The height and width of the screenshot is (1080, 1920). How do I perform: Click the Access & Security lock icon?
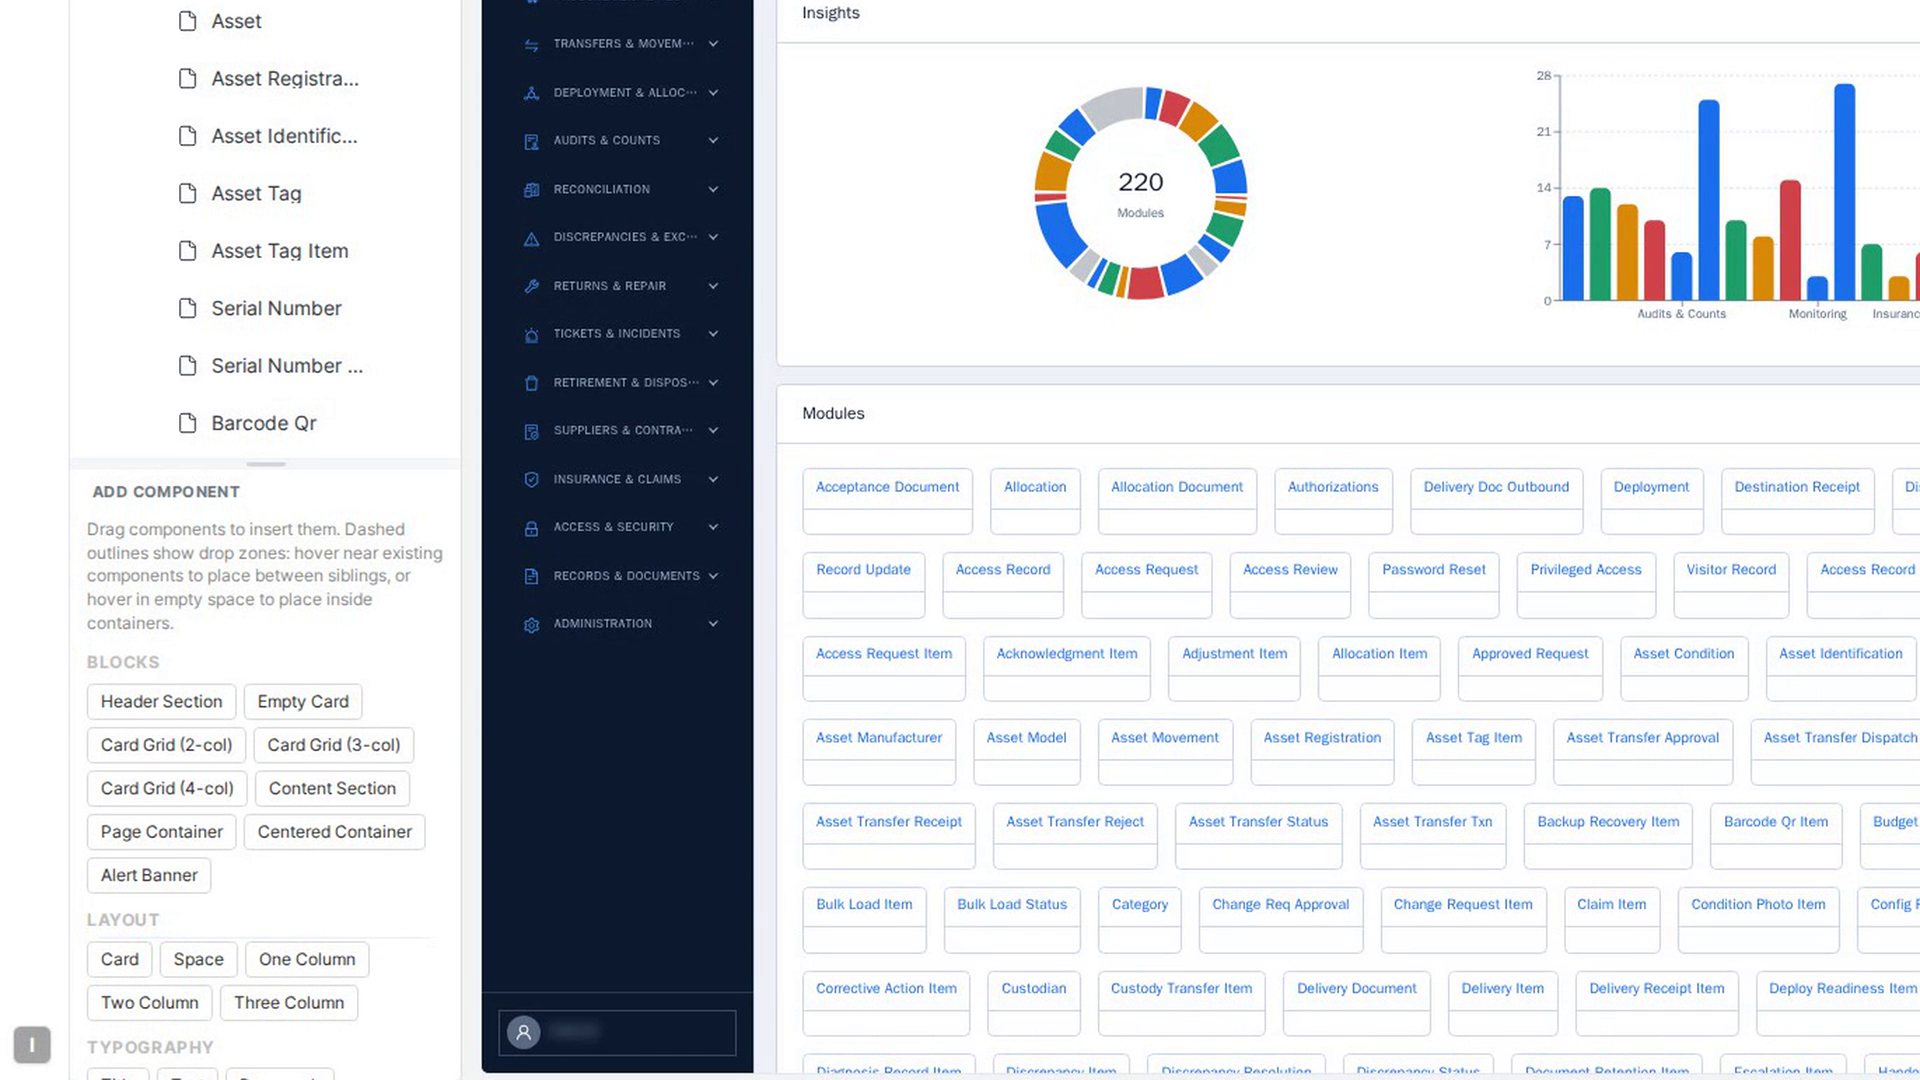531,528
